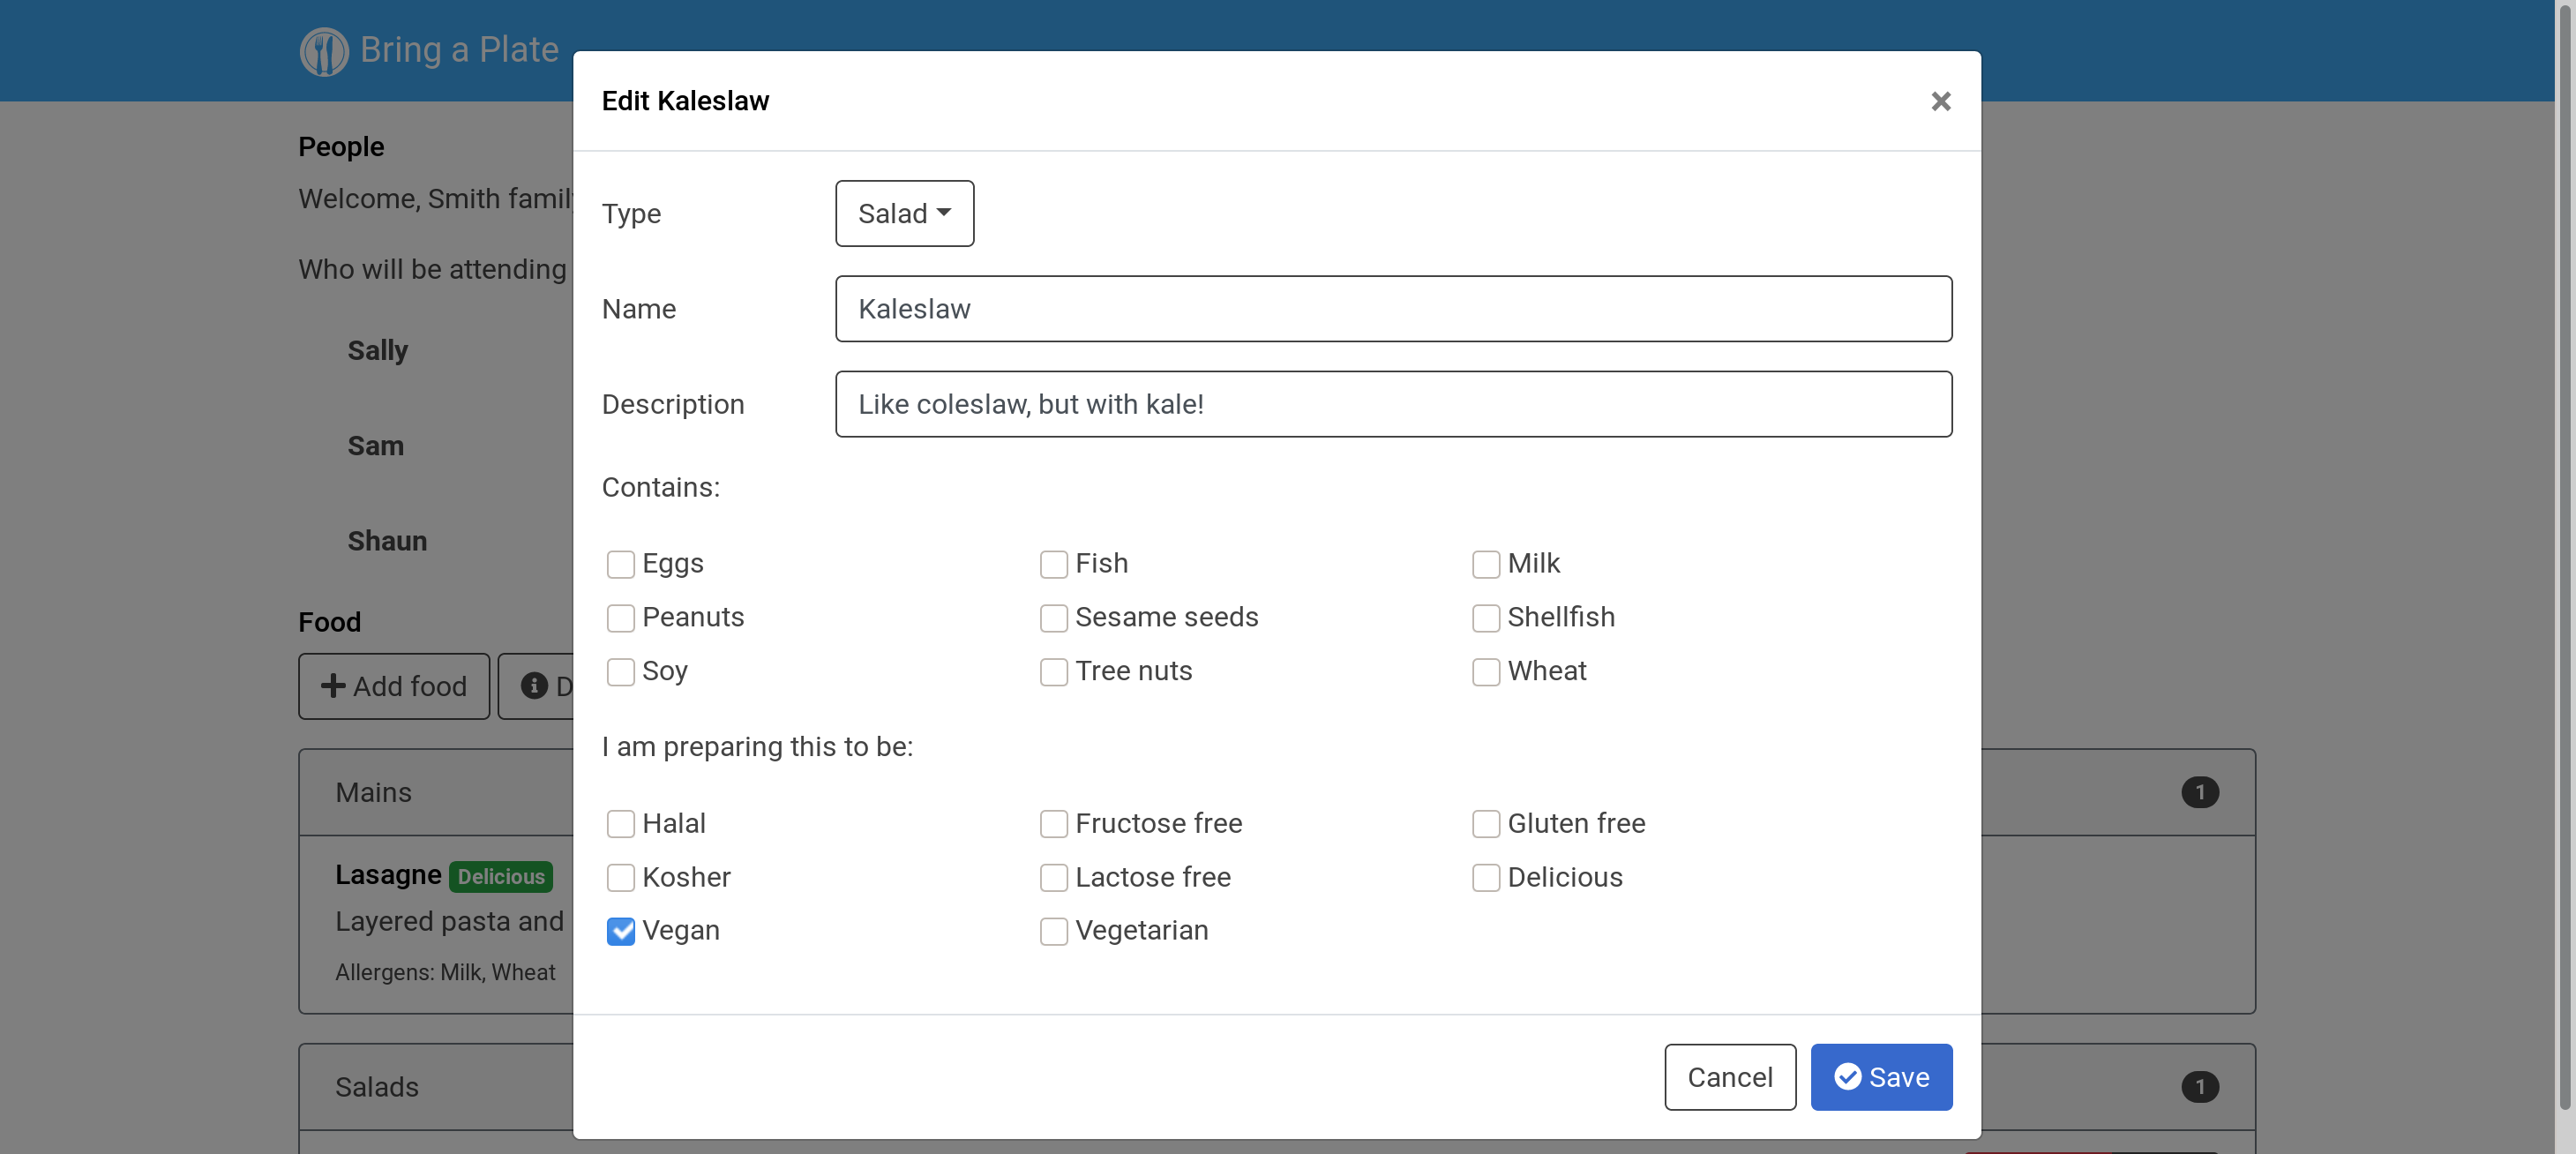2576x1154 pixels.
Task: Check the Vegetarian checkbox
Action: pos(1053,931)
